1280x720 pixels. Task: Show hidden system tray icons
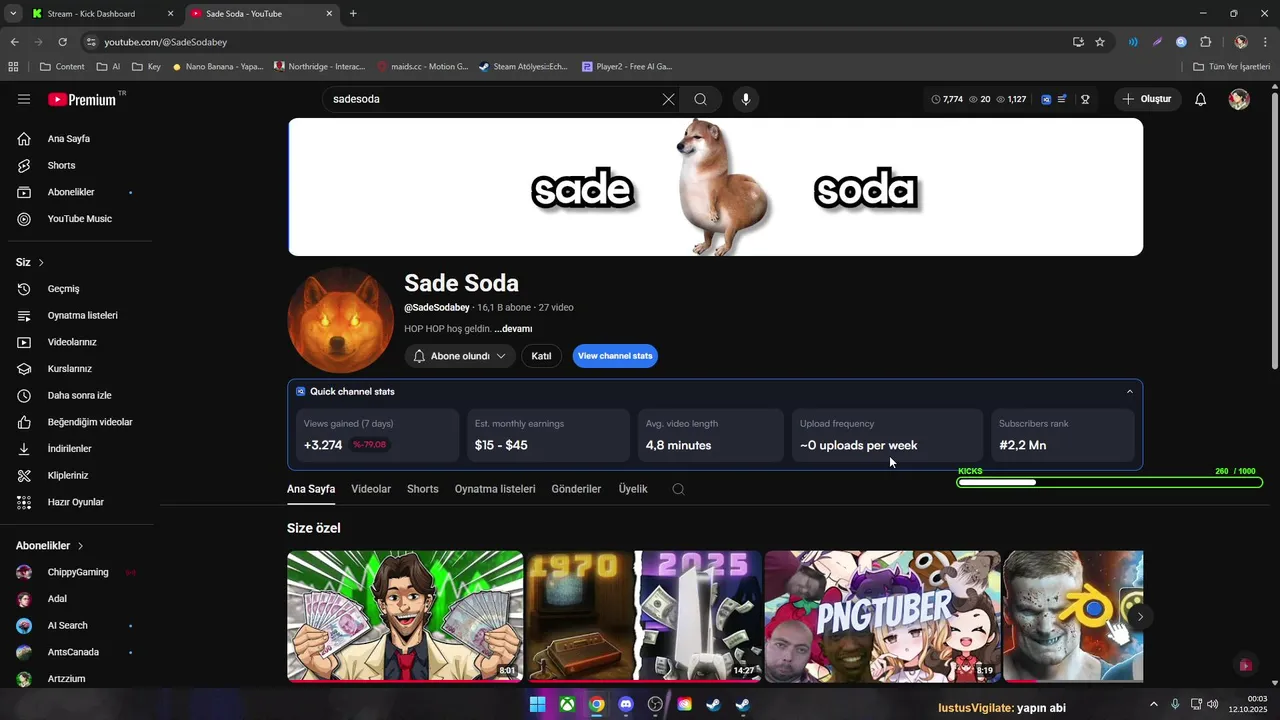point(1153,704)
